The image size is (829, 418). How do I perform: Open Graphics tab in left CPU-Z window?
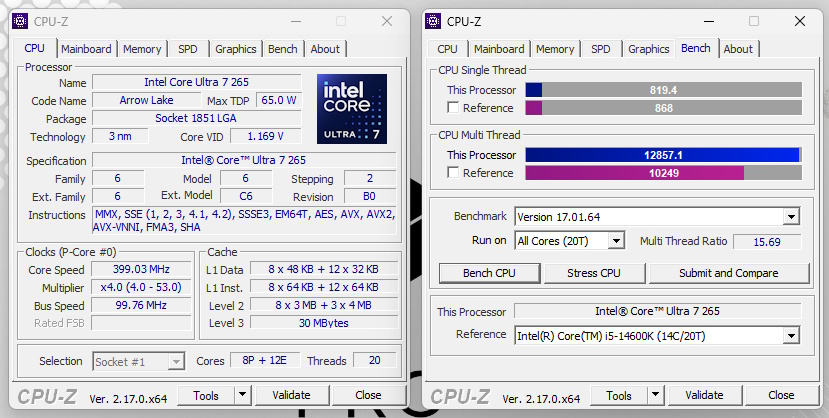point(236,49)
